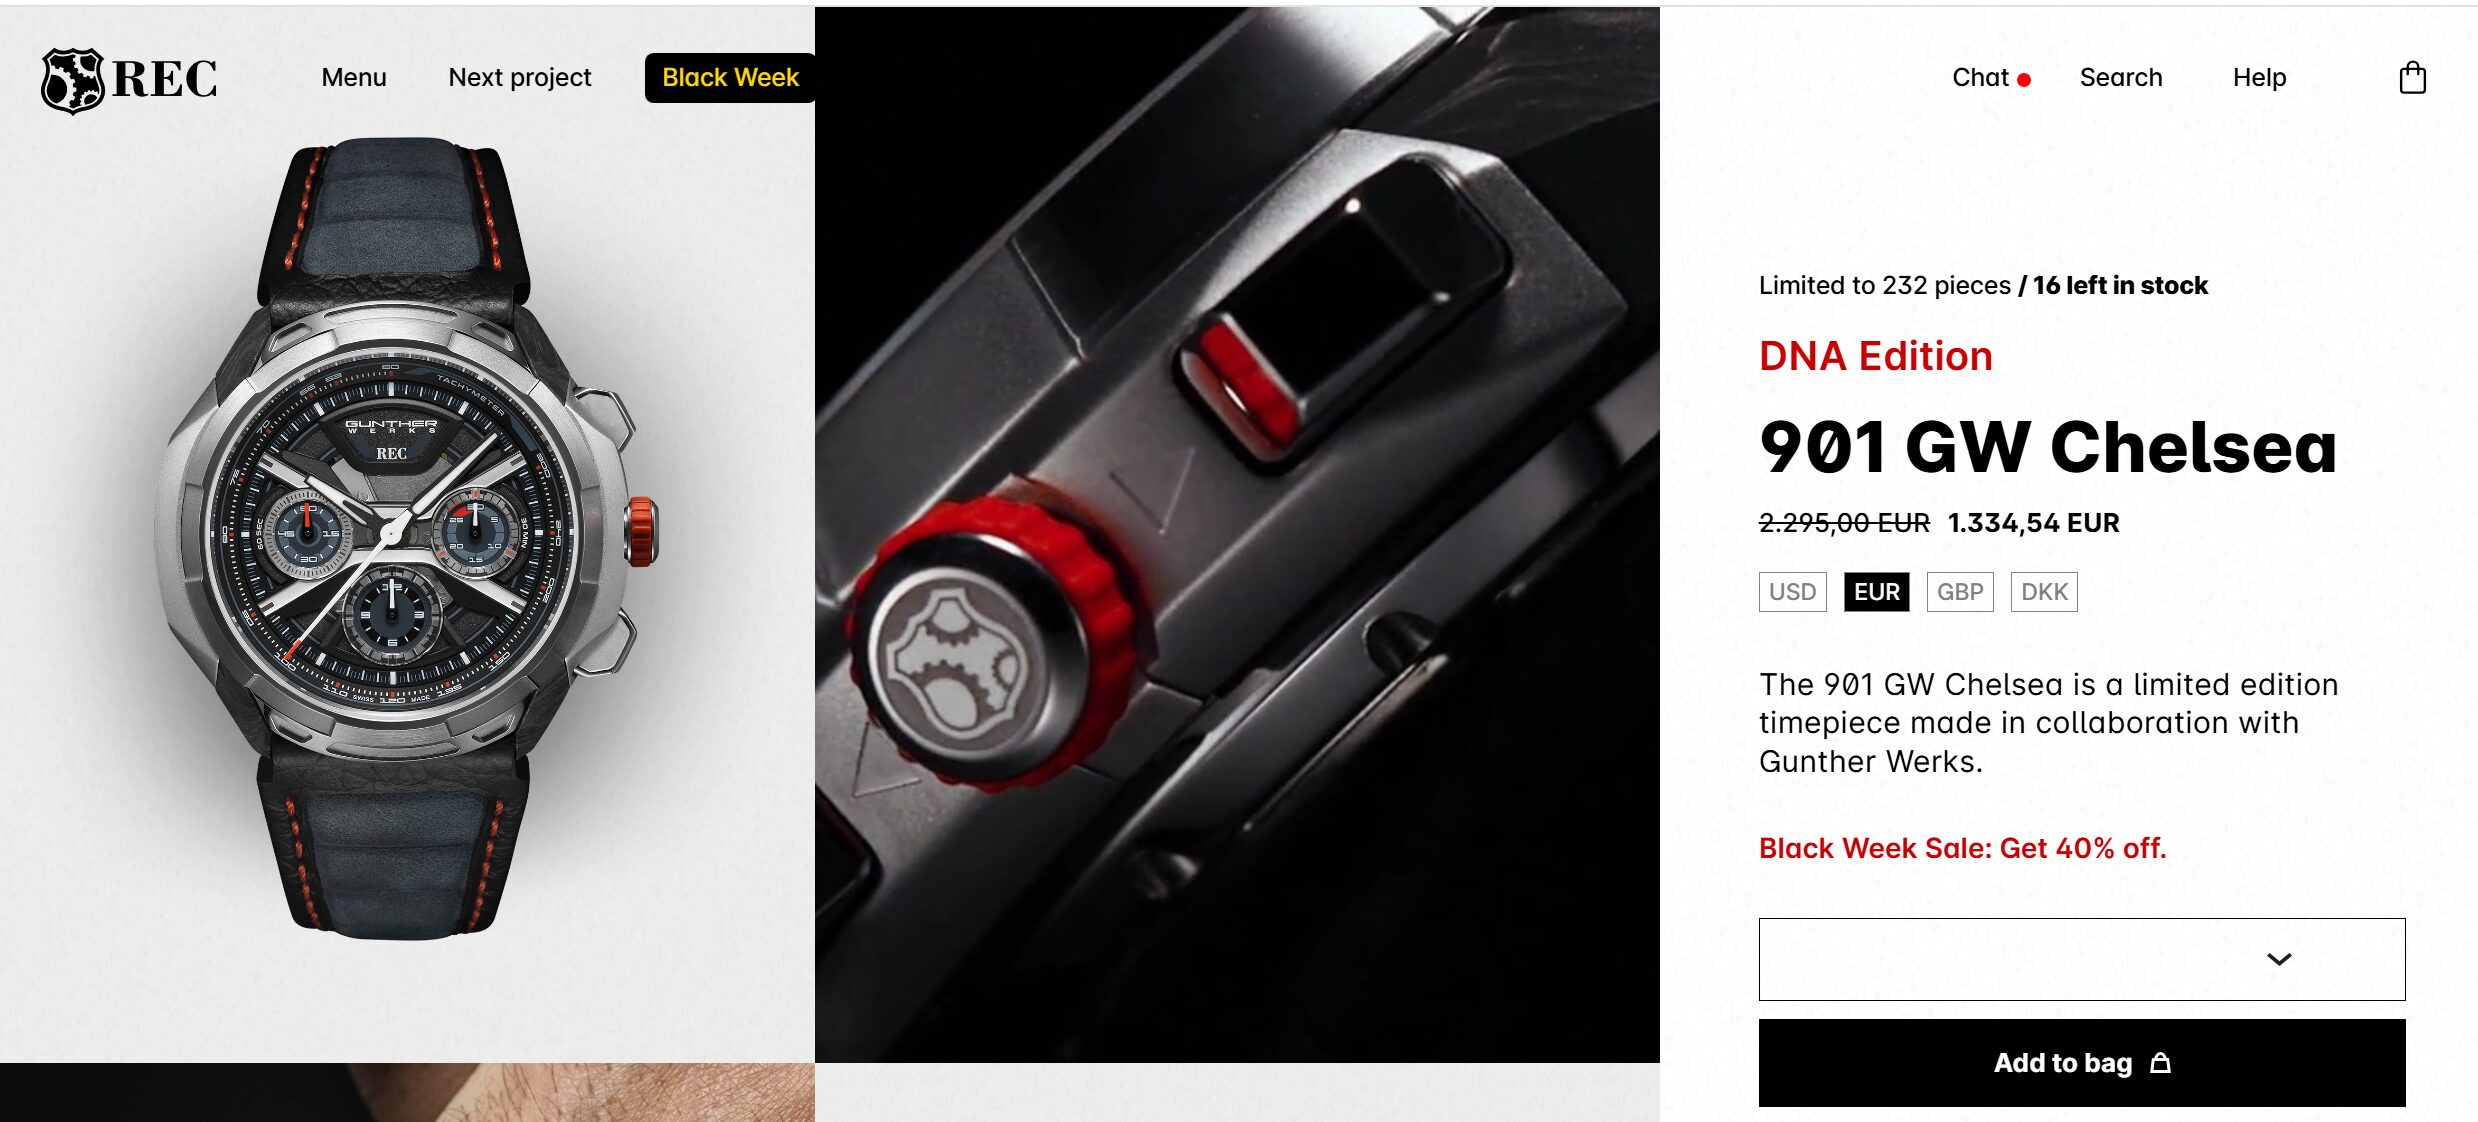Expand the empty options dropdown
The image size is (2478, 1122).
2082,959
